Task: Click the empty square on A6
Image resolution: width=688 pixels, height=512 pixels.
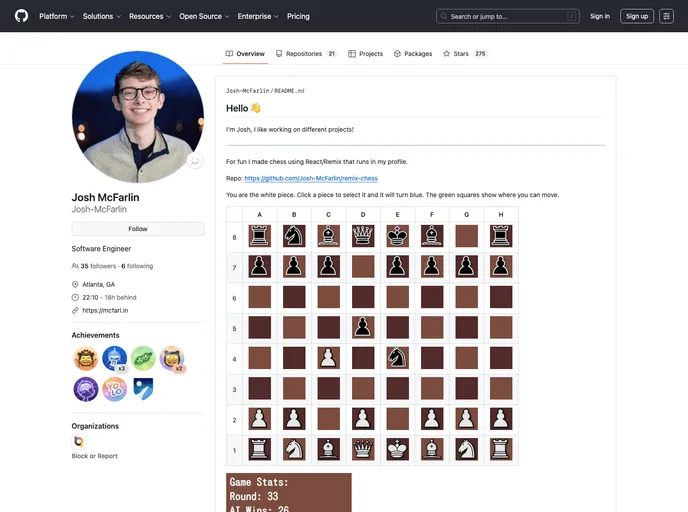Action: tap(259, 297)
